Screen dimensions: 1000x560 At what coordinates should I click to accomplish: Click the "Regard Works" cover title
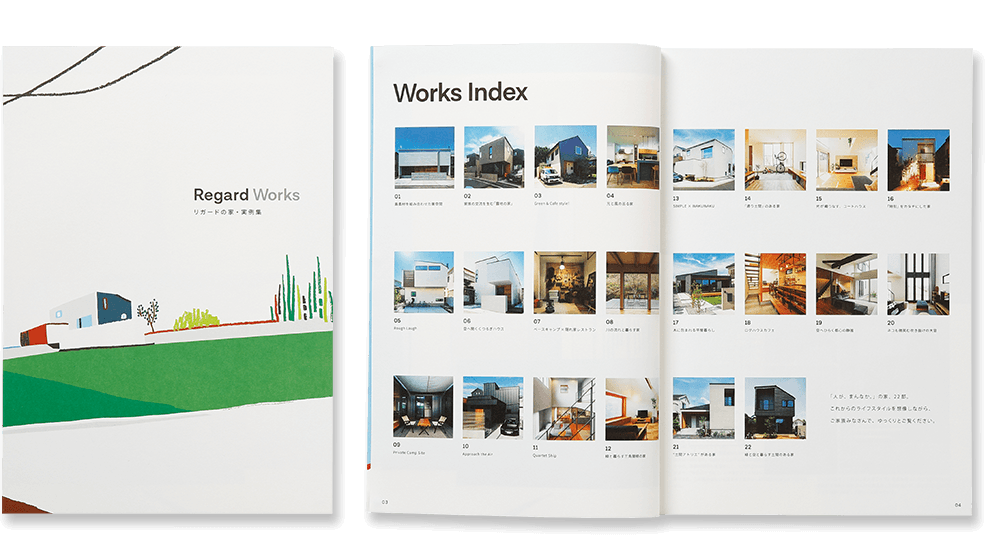point(246,195)
